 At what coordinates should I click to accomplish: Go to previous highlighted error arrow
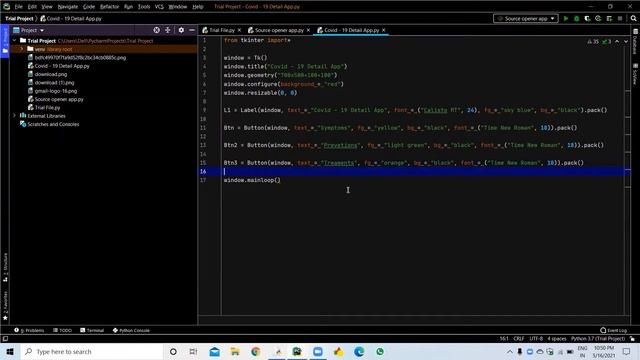point(617,42)
